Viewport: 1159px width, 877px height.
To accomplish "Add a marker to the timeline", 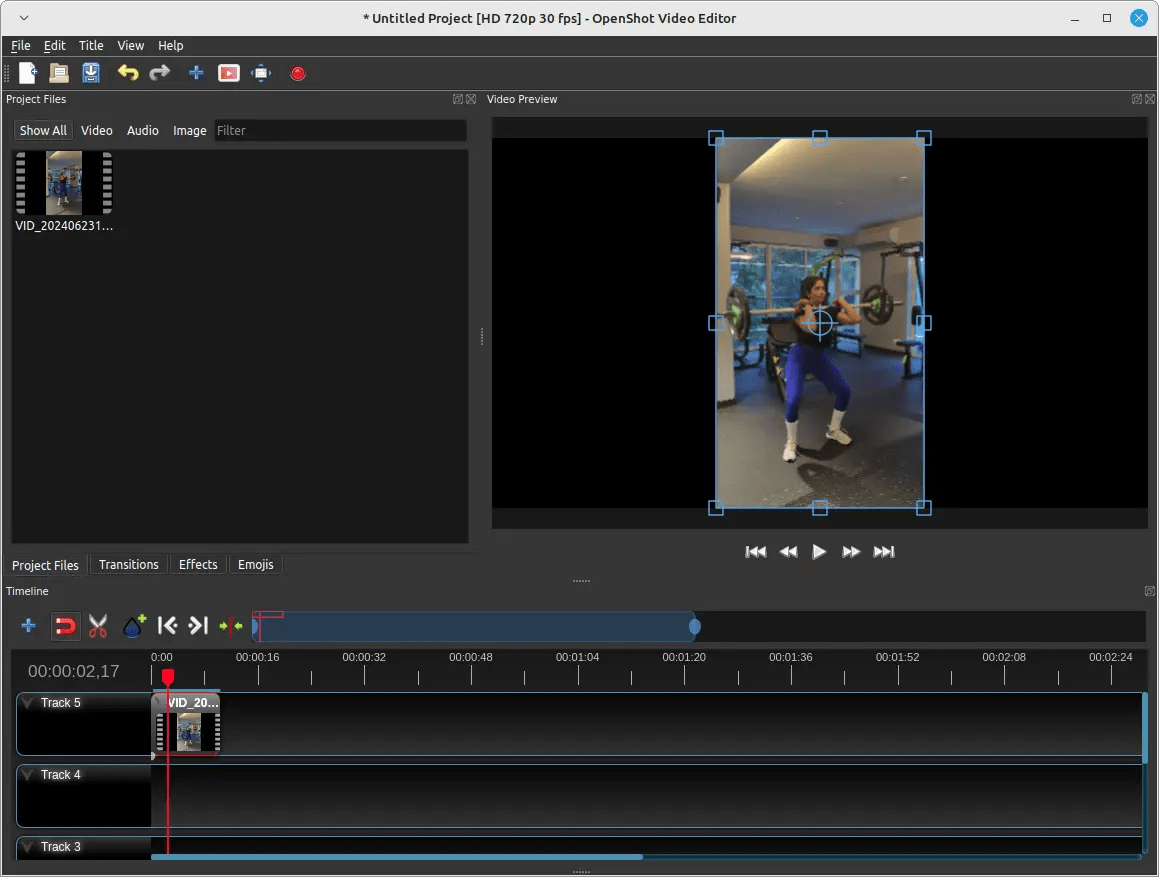I will pyautogui.click(x=134, y=626).
